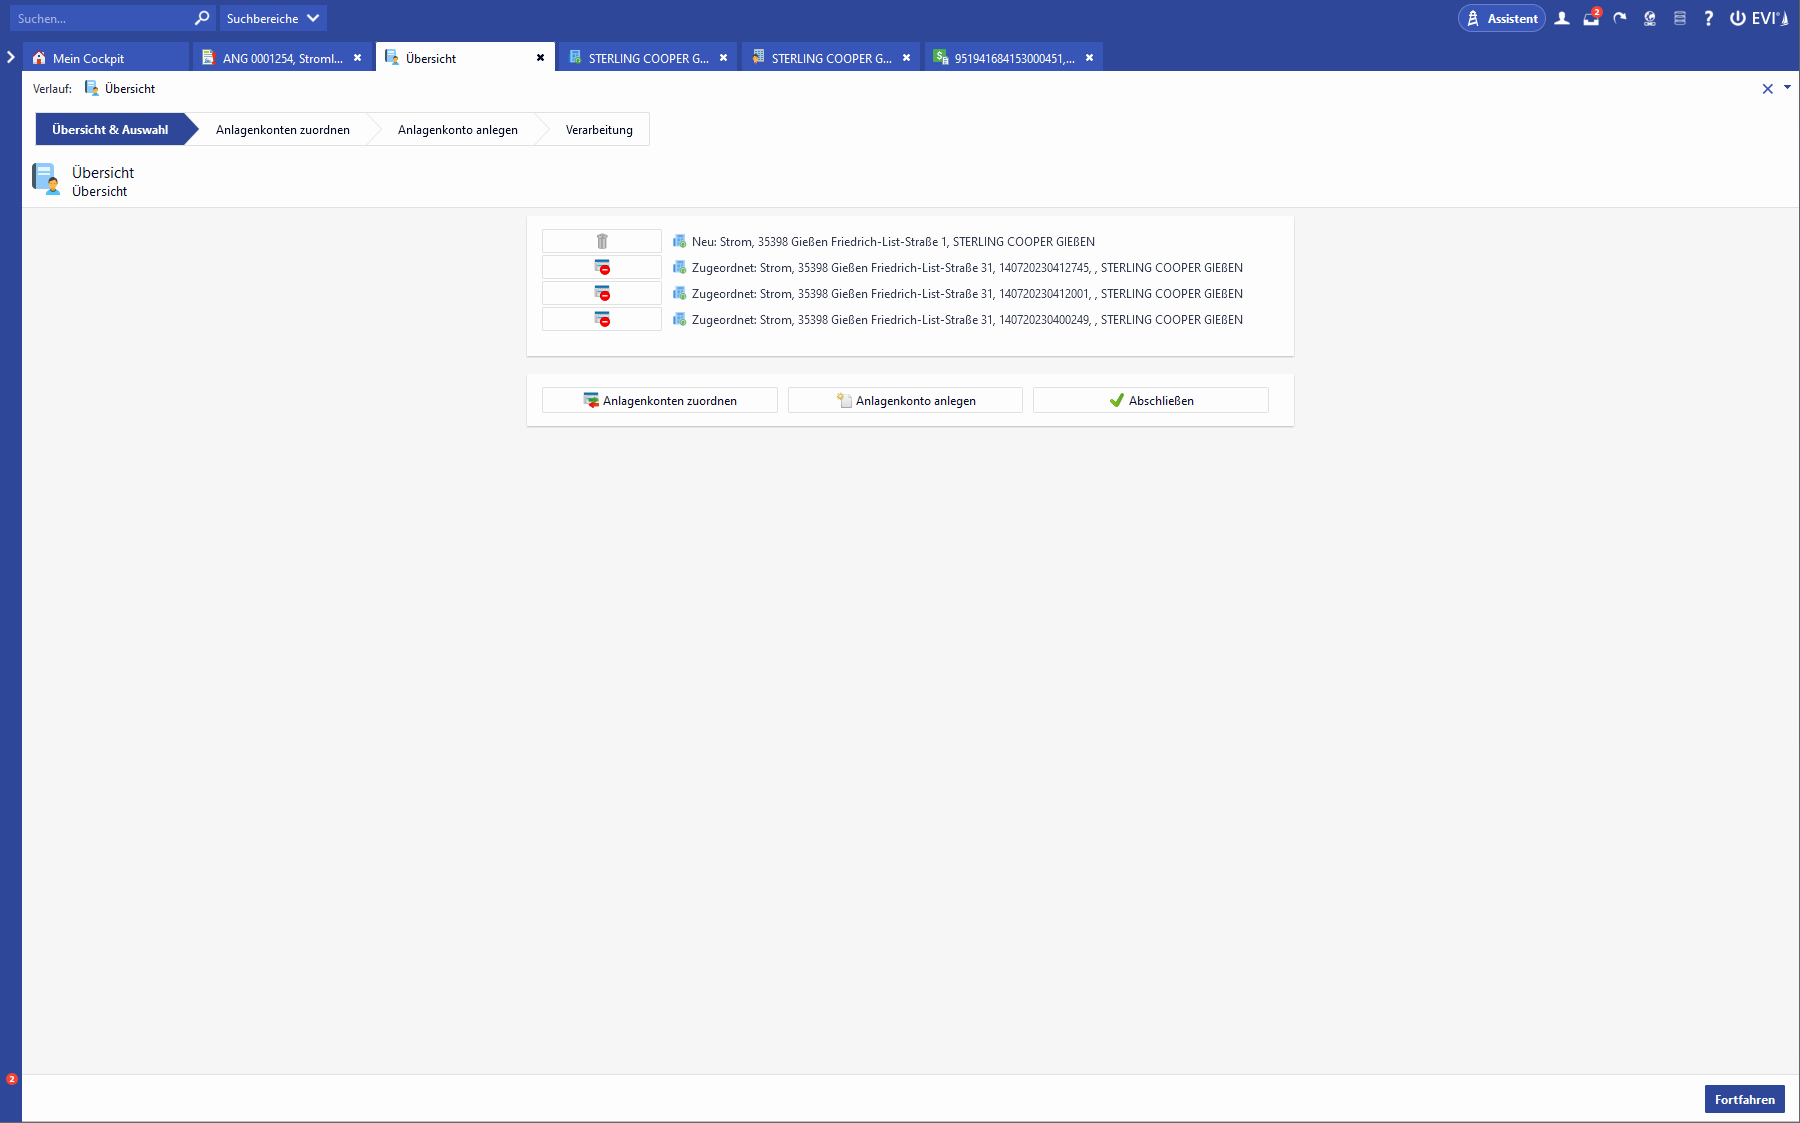
Task: Click the Abschließen button
Action: pos(1150,400)
